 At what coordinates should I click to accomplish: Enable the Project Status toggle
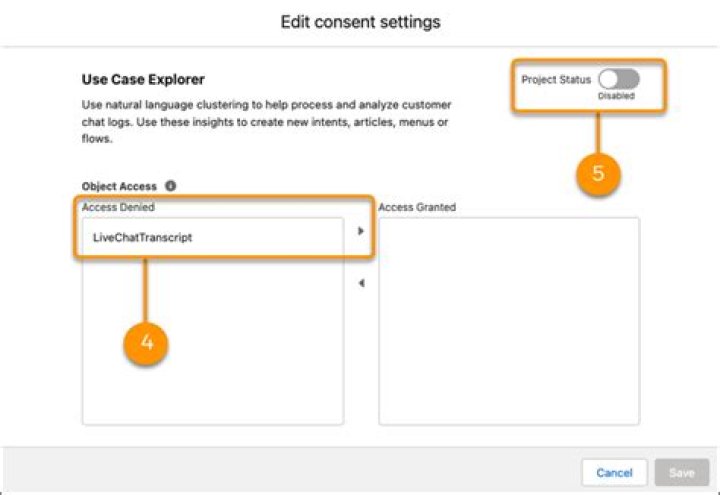(619, 79)
